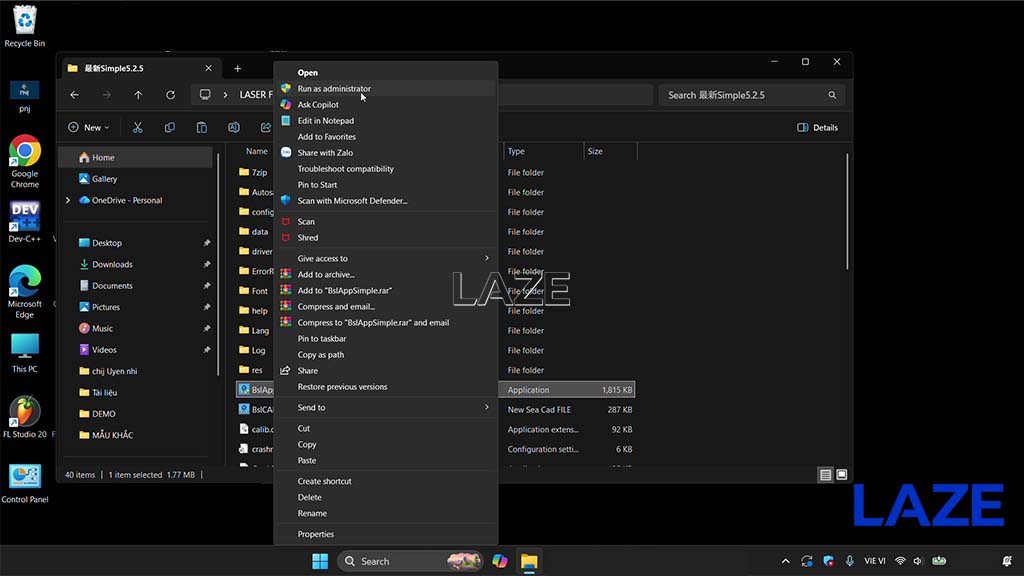
Task: Click the VIE VI language indicator
Action: click(874, 561)
